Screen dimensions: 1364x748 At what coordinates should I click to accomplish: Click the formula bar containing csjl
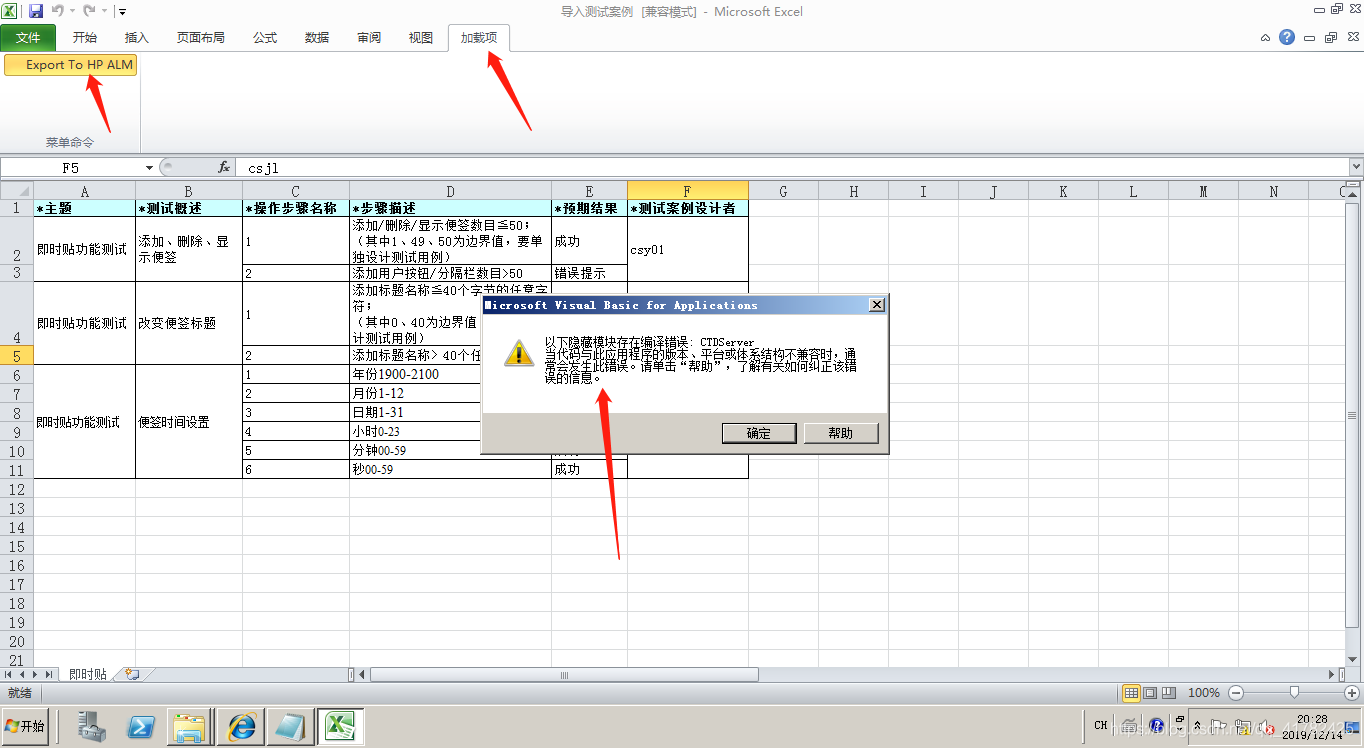pos(792,168)
